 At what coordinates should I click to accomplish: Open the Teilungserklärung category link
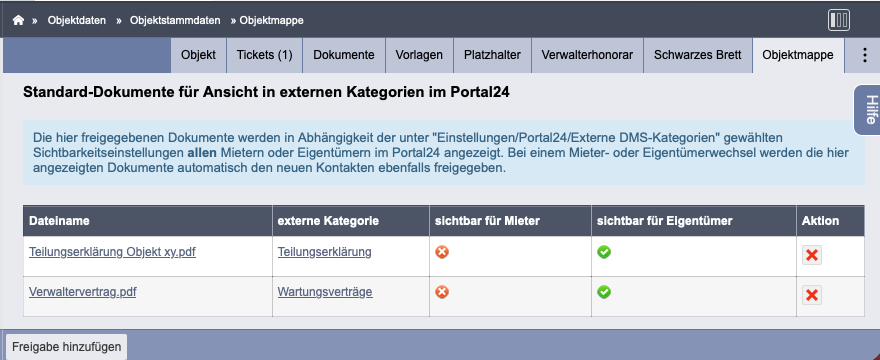(x=324, y=252)
